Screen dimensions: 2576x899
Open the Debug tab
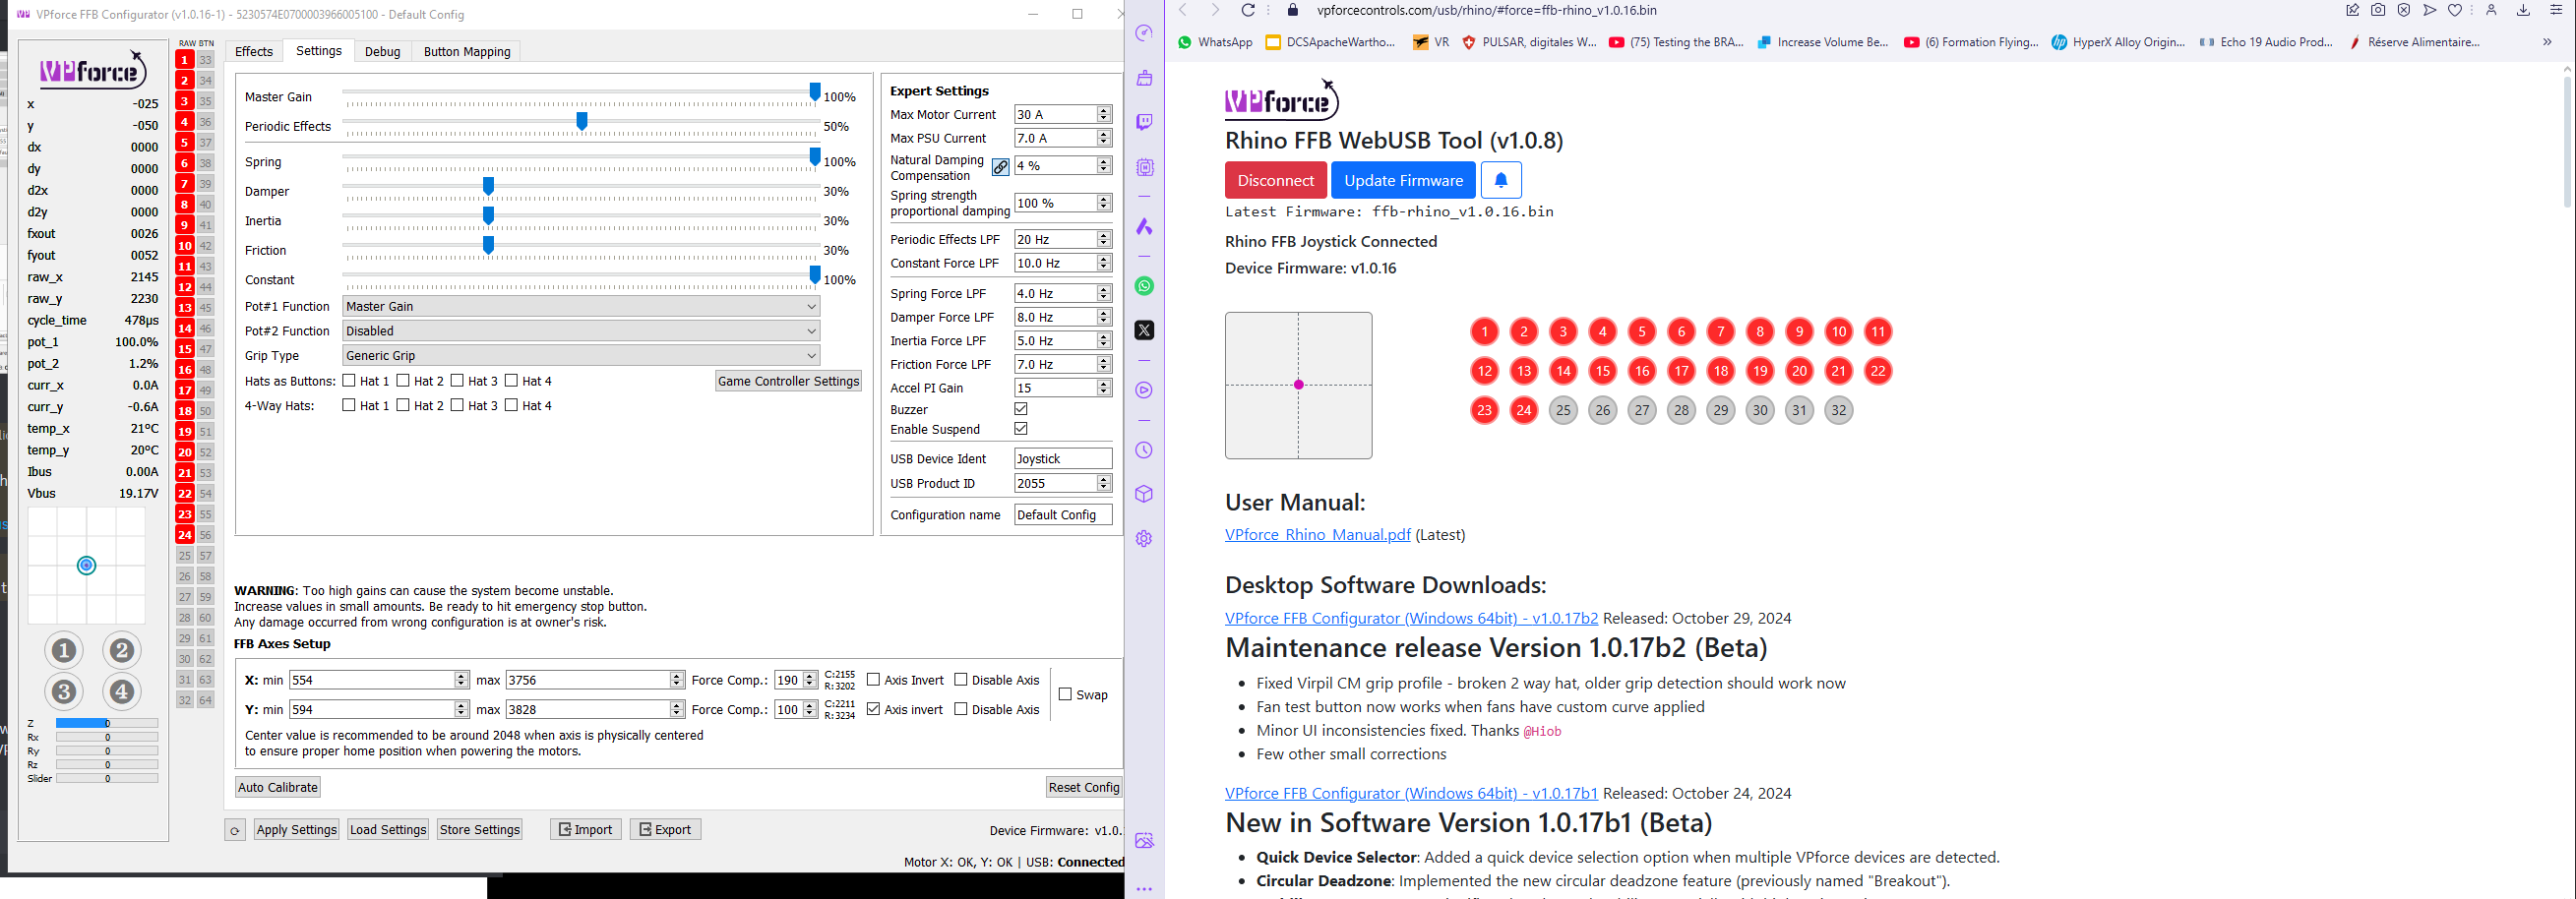point(382,52)
